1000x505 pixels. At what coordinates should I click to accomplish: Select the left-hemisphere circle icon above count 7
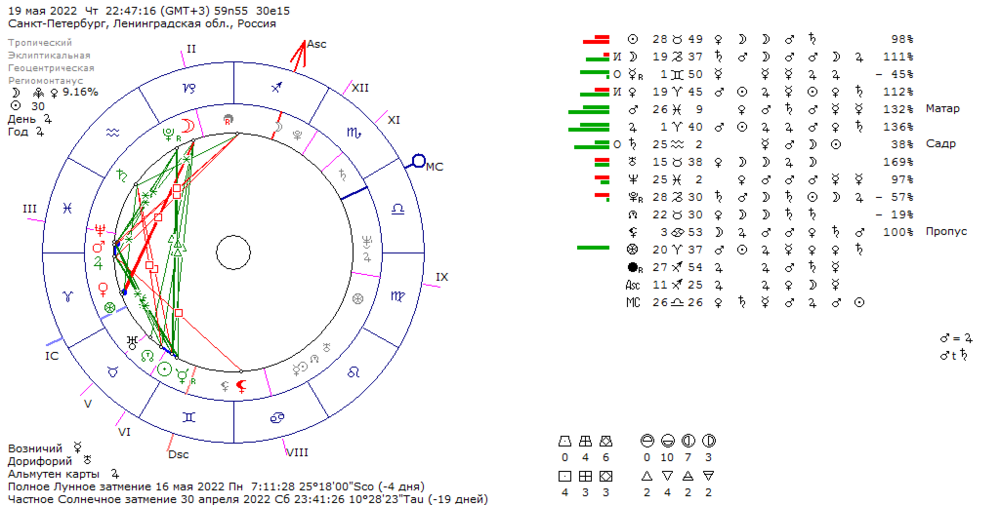pyautogui.click(x=688, y=441)
